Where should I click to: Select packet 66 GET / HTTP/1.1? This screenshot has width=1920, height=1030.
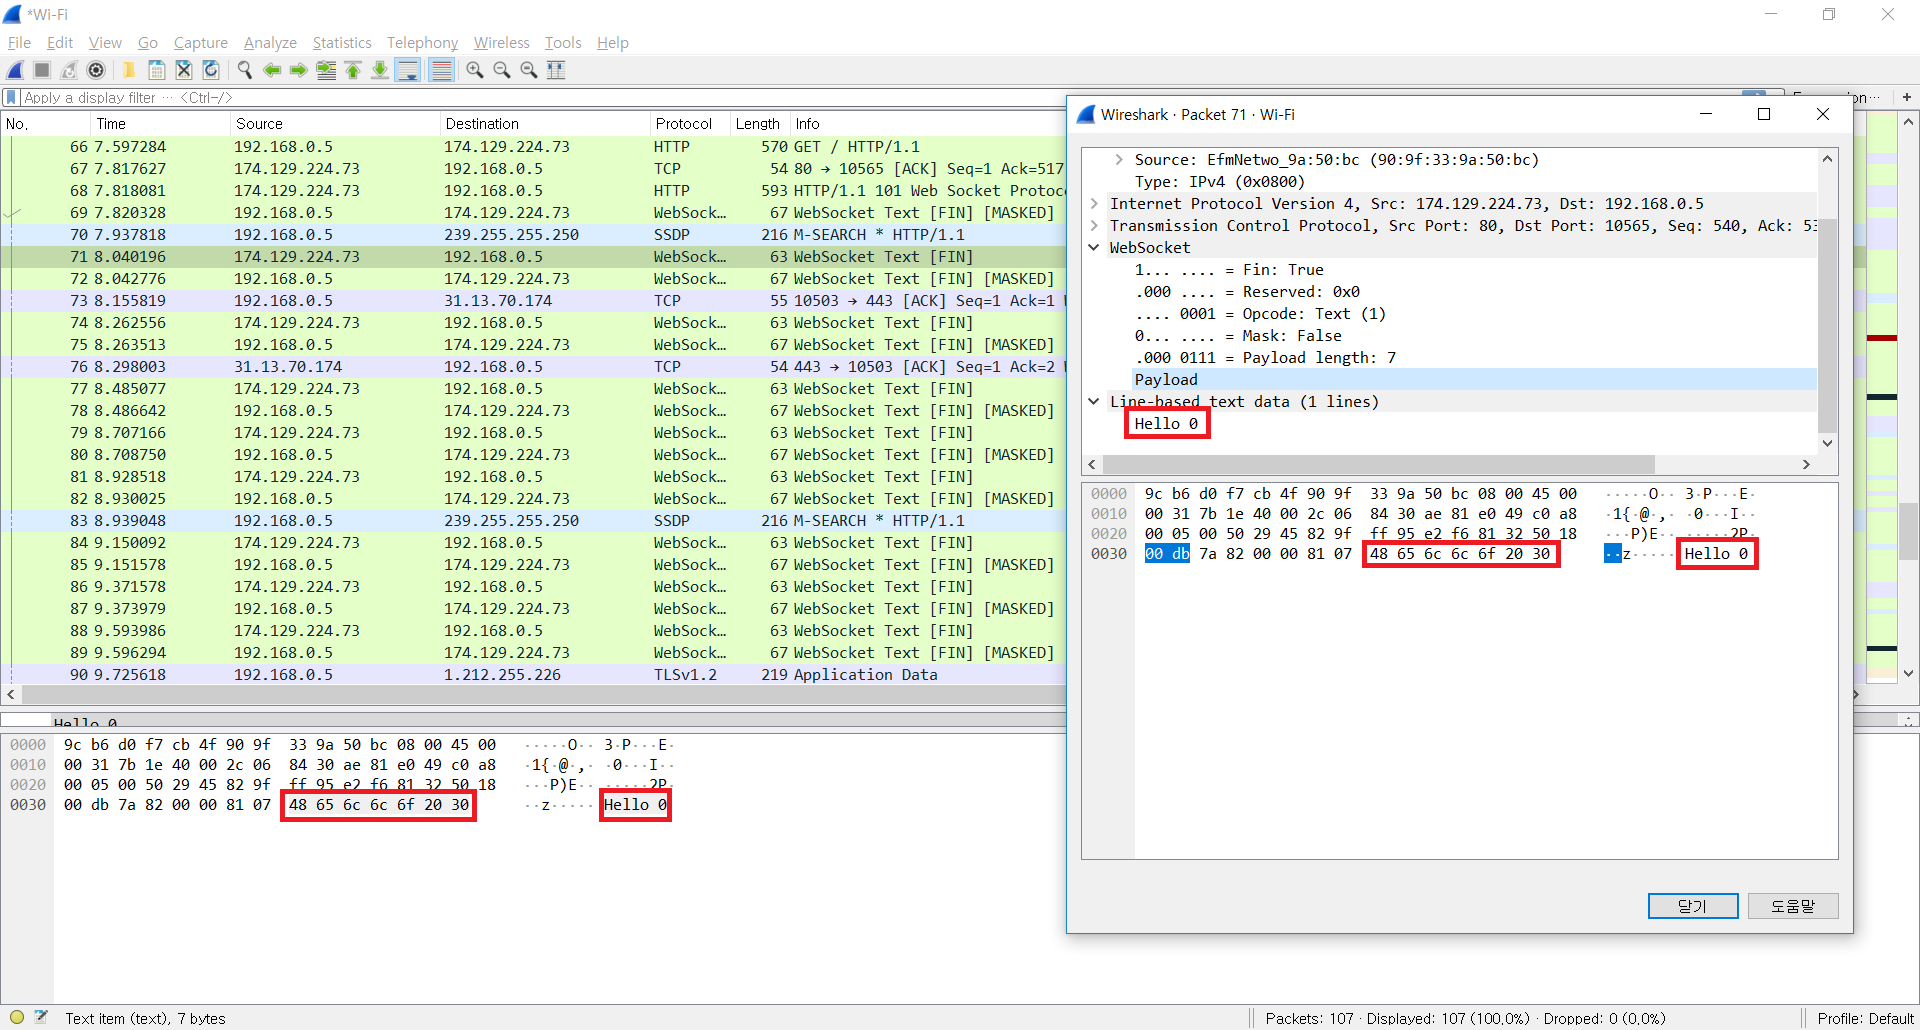(535, 147)
